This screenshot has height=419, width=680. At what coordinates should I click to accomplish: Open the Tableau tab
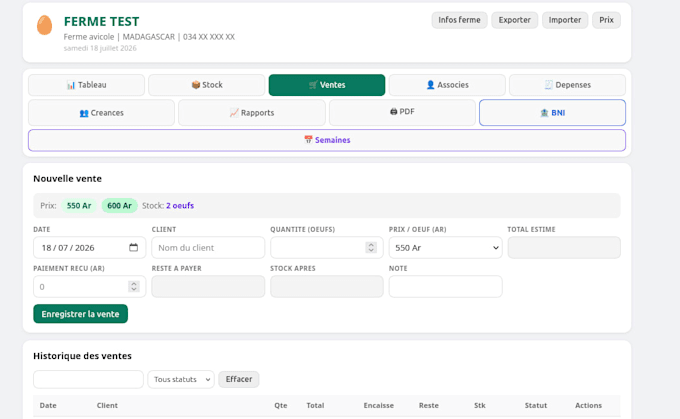click(x=86, y=85)
